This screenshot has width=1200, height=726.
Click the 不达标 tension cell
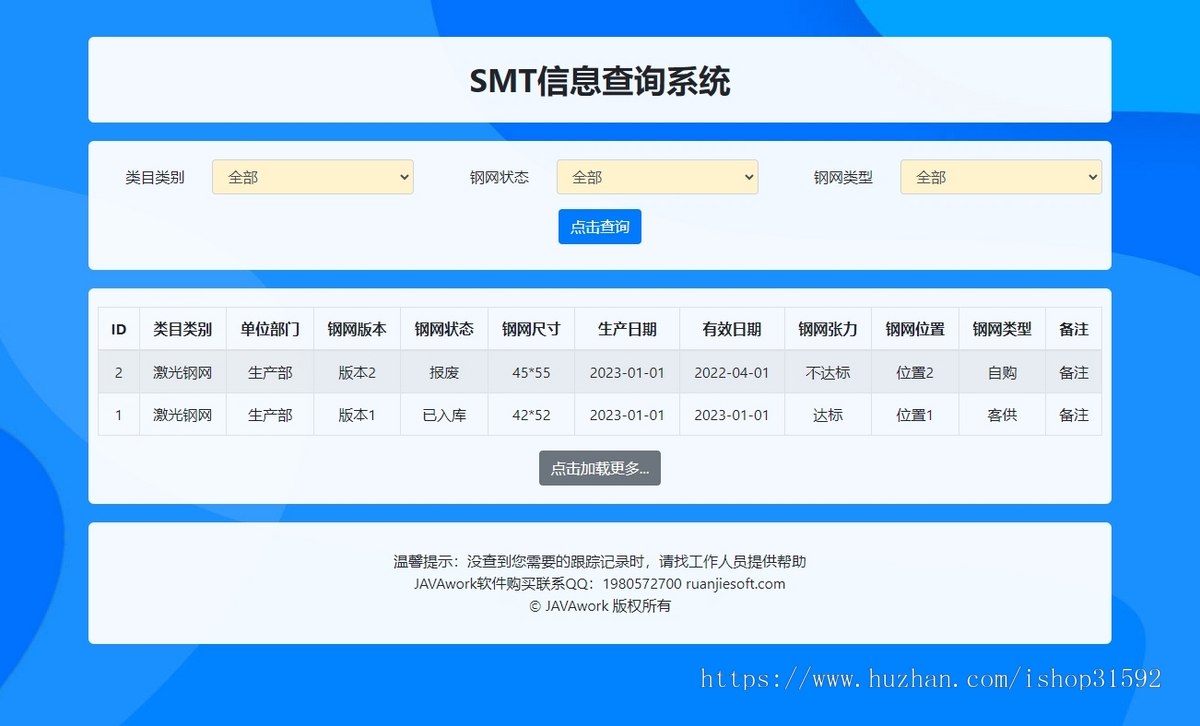pyautogui.click(x=828, y=372)
